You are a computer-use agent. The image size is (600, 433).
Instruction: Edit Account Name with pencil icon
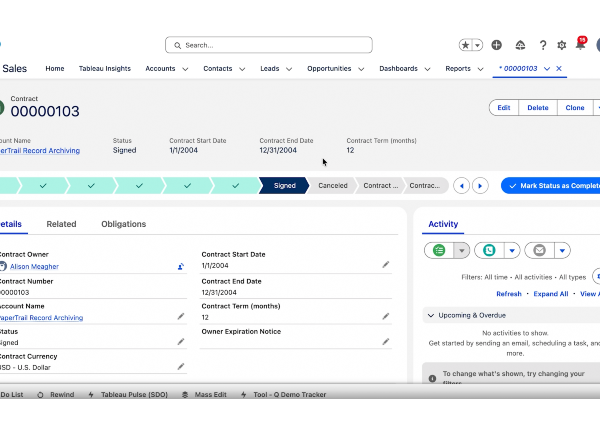point(181,316)
